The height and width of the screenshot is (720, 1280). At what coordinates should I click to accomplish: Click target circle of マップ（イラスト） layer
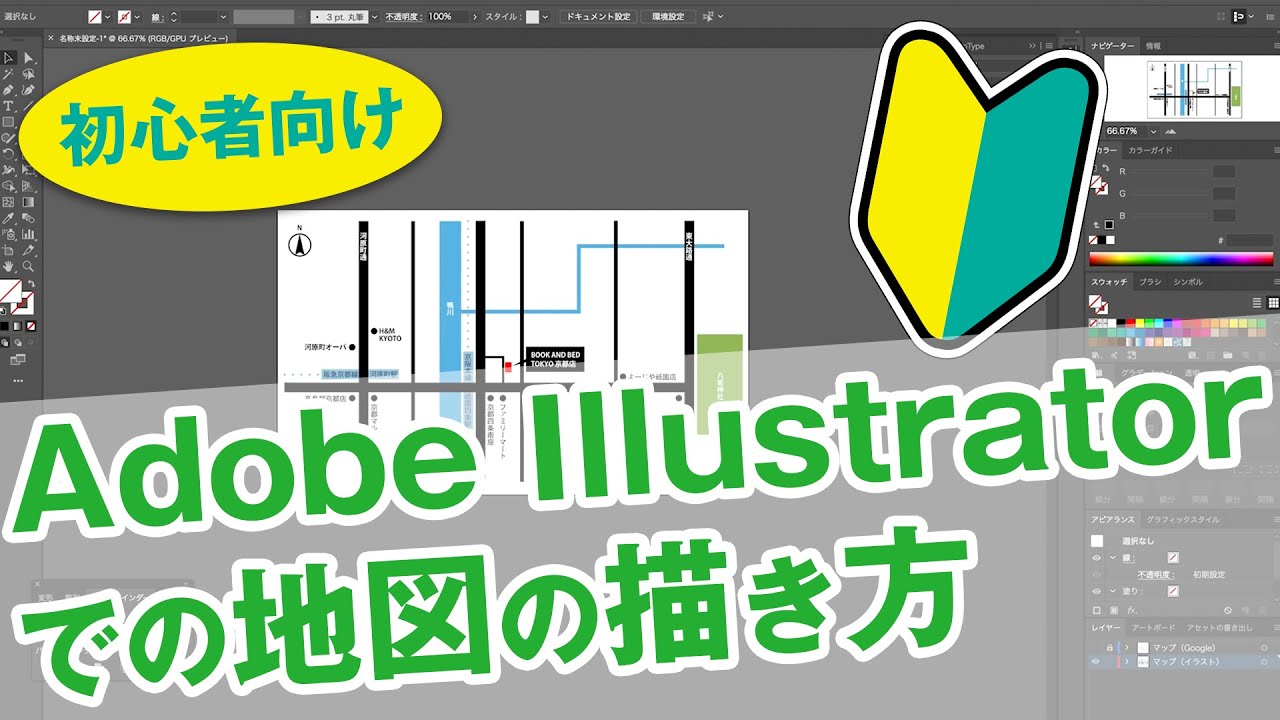(1264, 662)
